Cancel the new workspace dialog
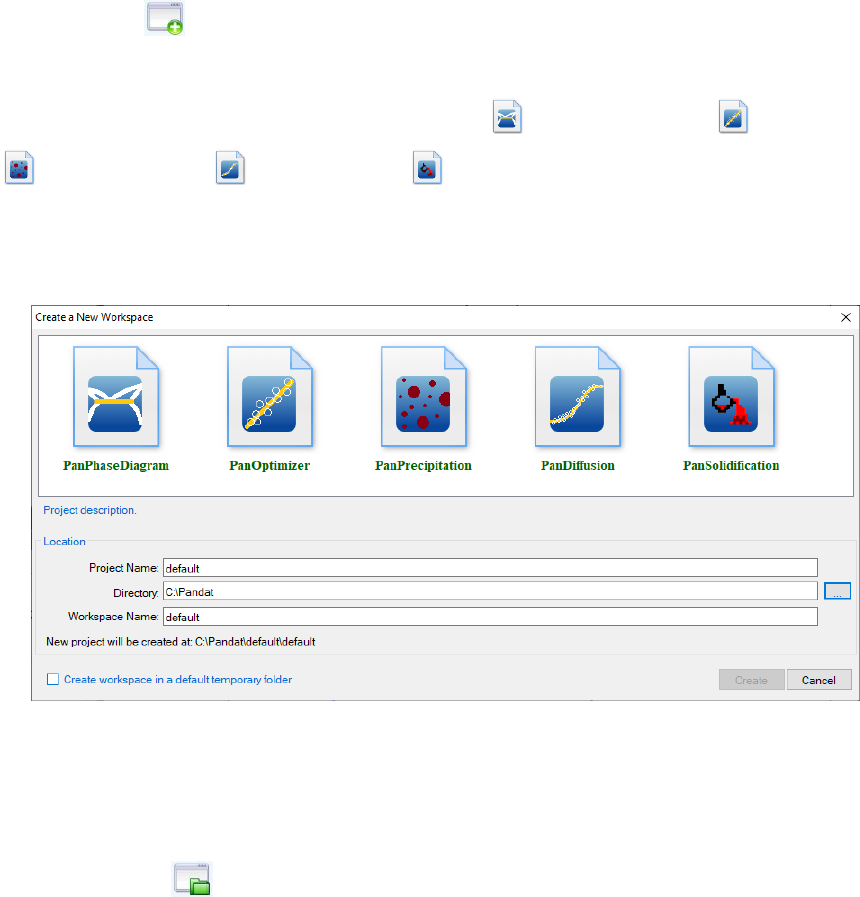The width and height of the screenshot is (860, 897). 819,680
